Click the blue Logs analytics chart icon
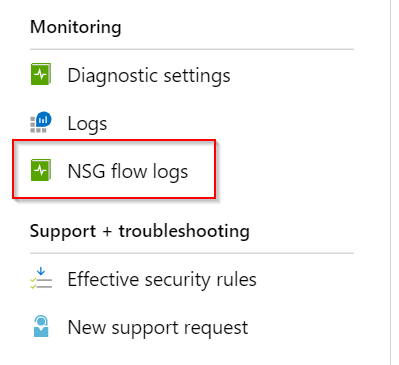Screen dimensions: 399x365 point(41,122)
